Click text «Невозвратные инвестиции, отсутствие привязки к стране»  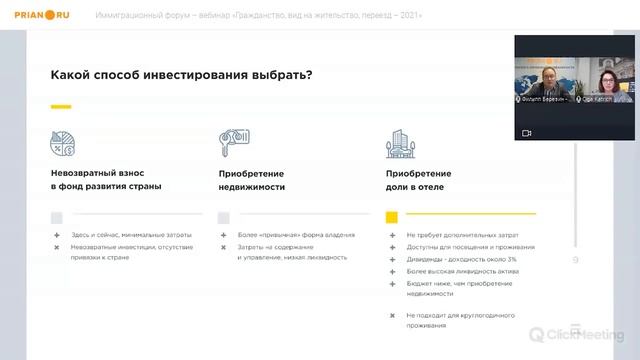coord(132,252)
